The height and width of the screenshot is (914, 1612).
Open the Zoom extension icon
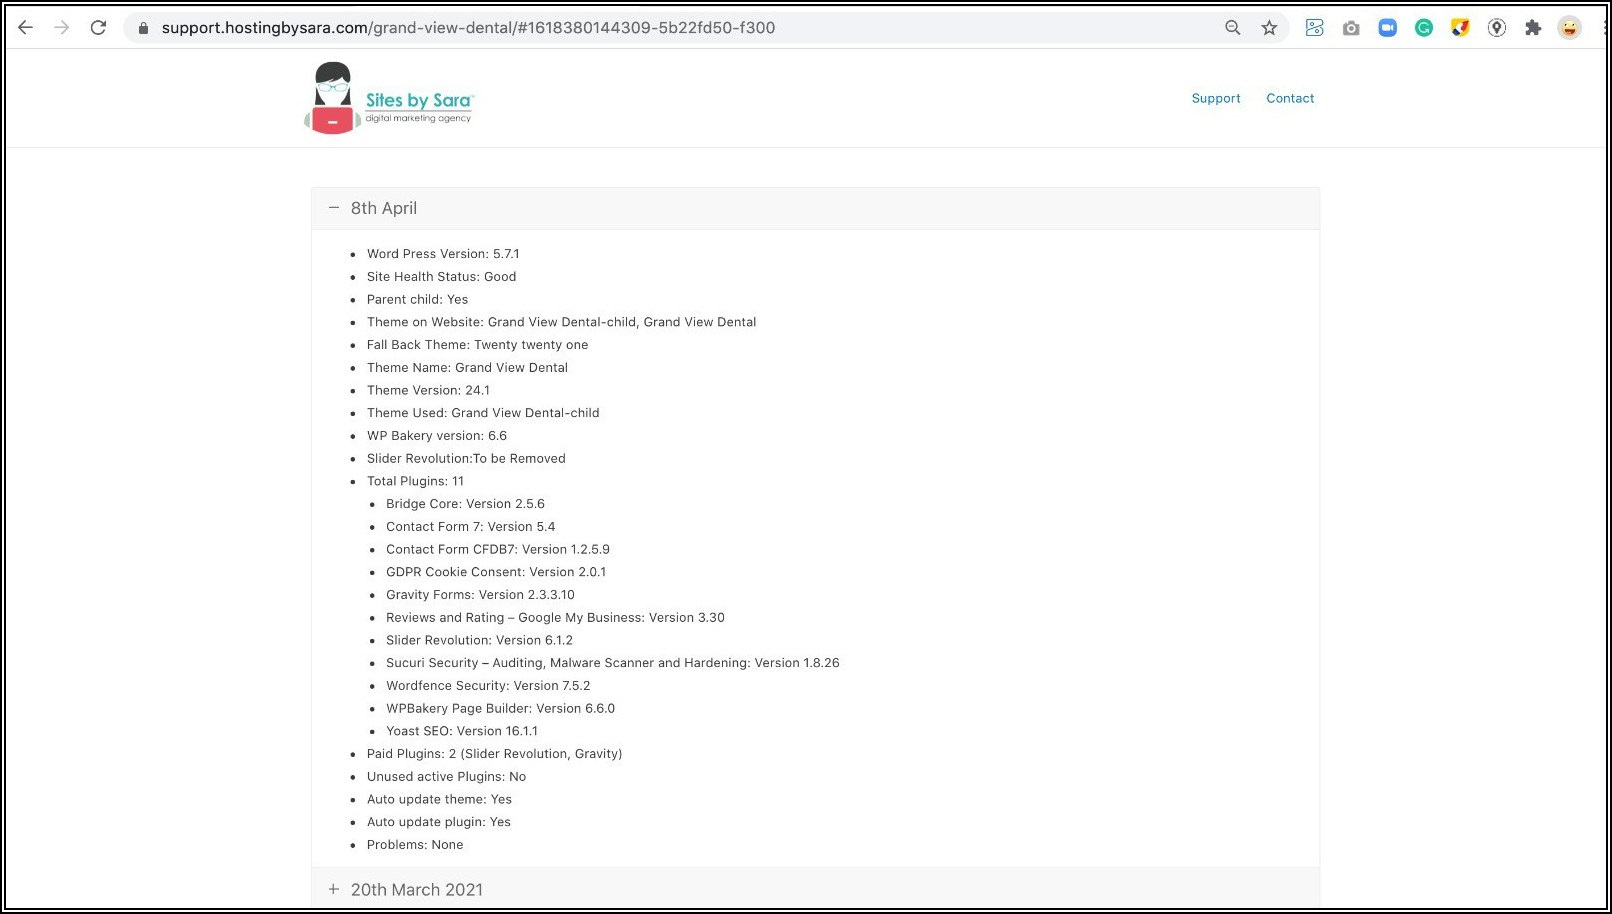pos(1387,28)
